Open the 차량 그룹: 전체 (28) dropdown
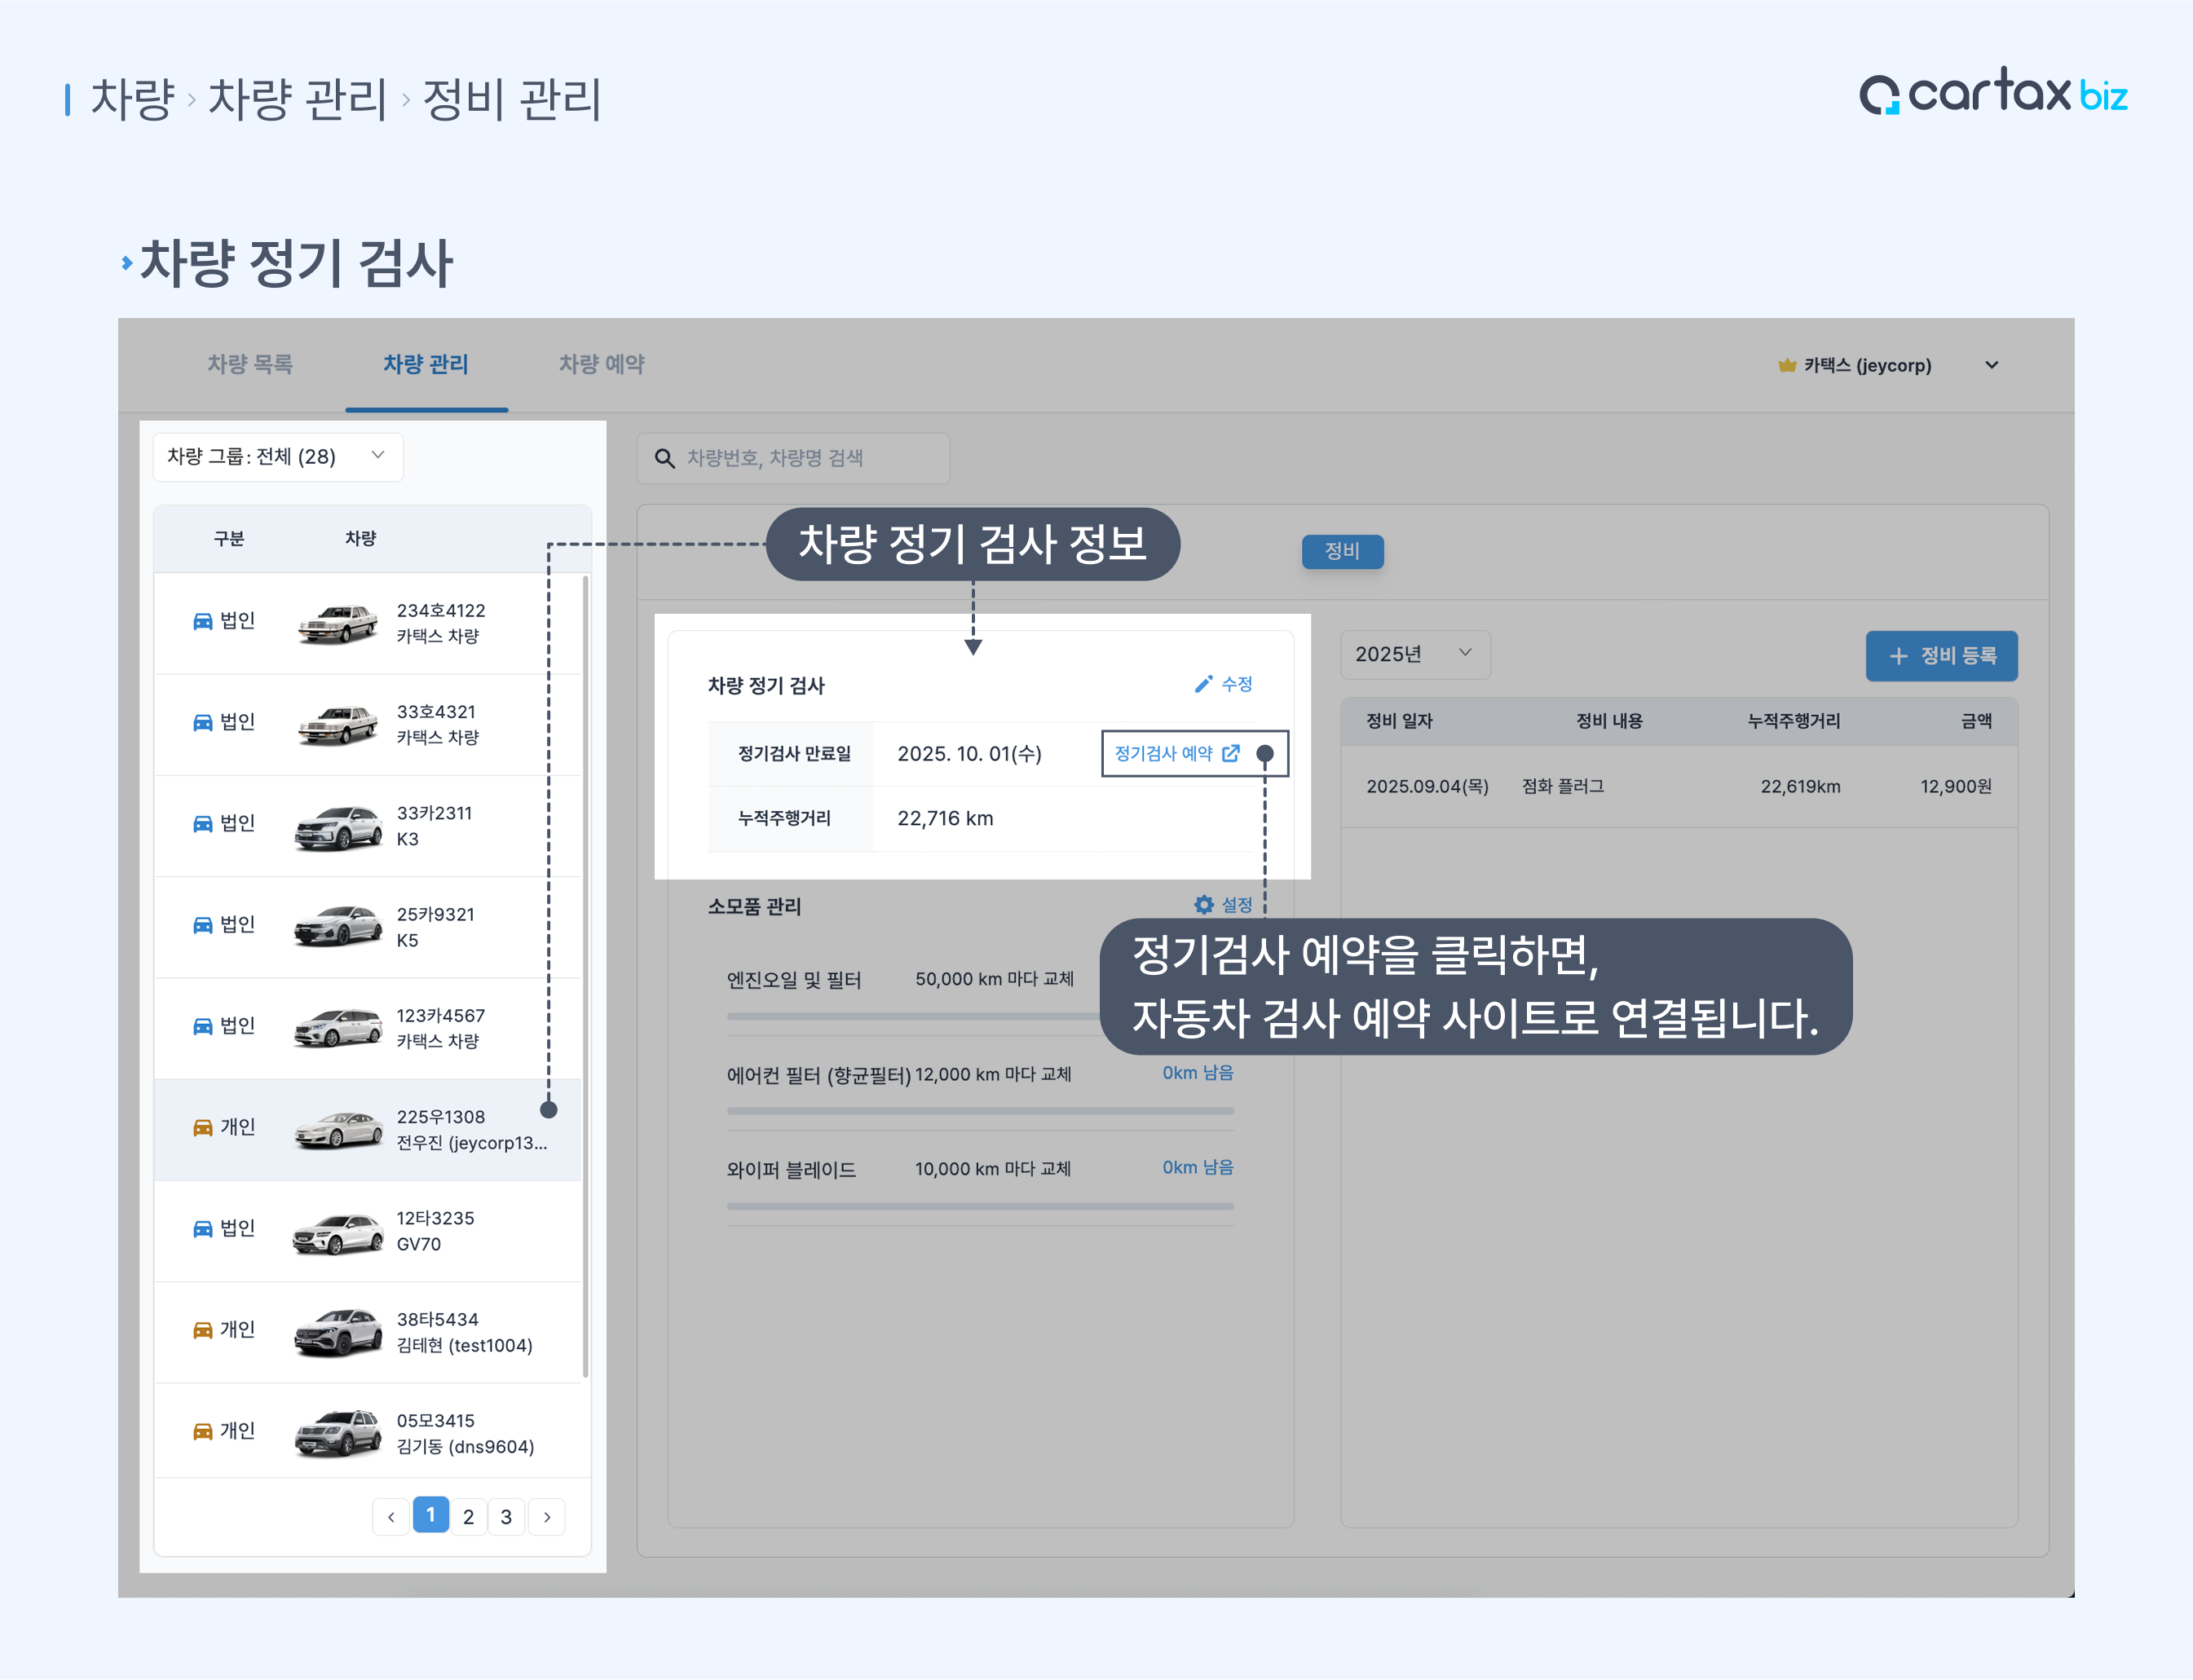The width and height of the screenshot is (2193, 1680). [277, 457]
